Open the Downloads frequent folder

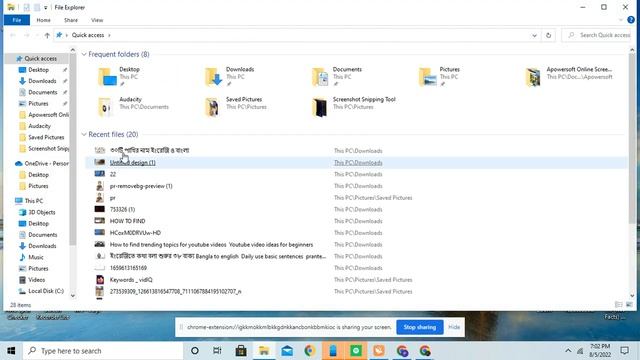click(229, 76)
